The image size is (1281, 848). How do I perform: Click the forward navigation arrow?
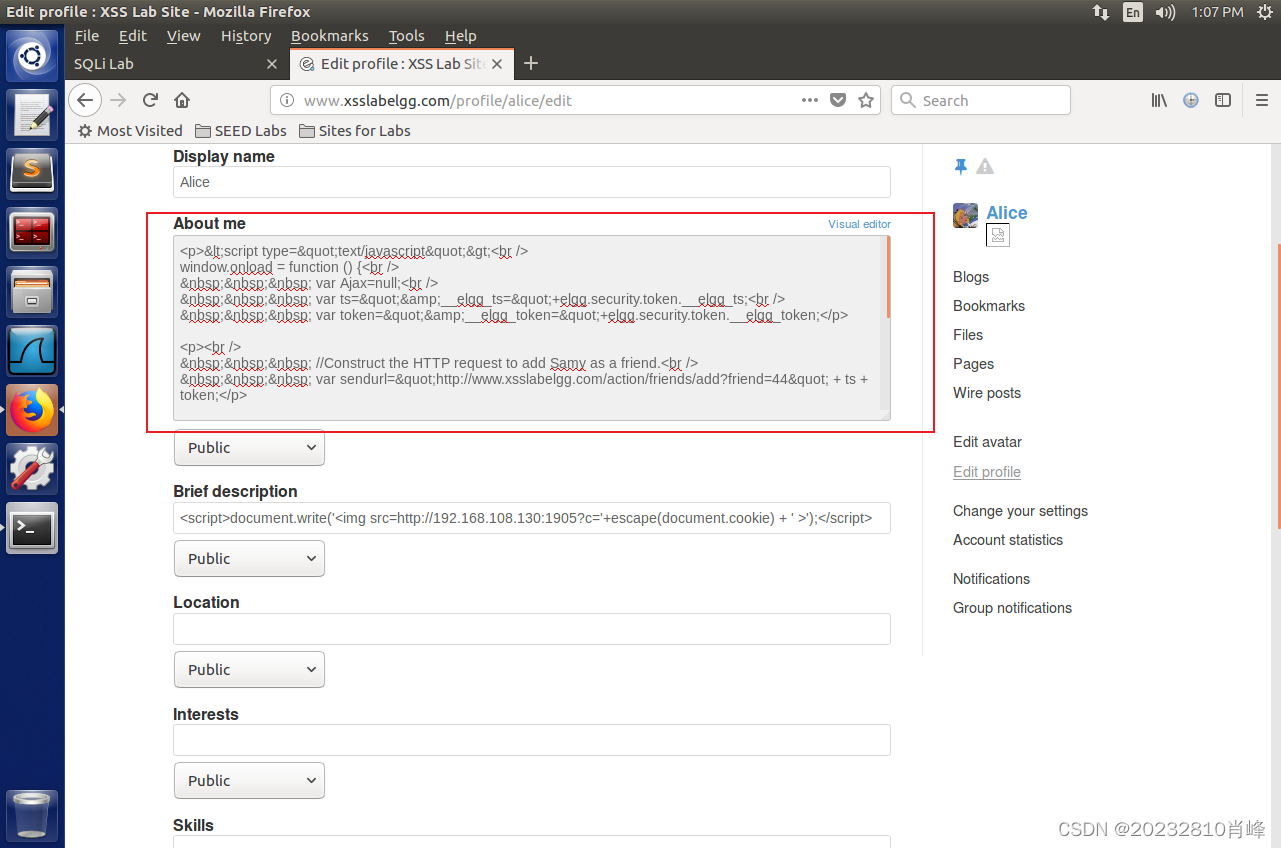(x=118, y=100)
